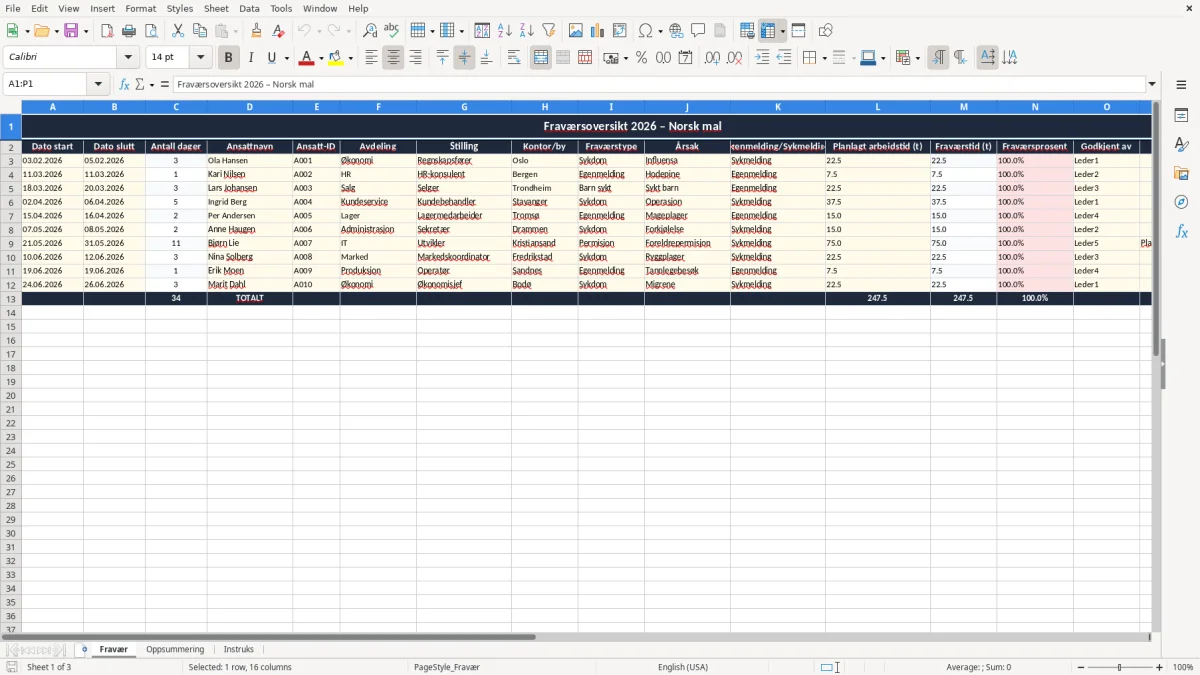
Task: Open the File menu
Action: pos(14,8)
